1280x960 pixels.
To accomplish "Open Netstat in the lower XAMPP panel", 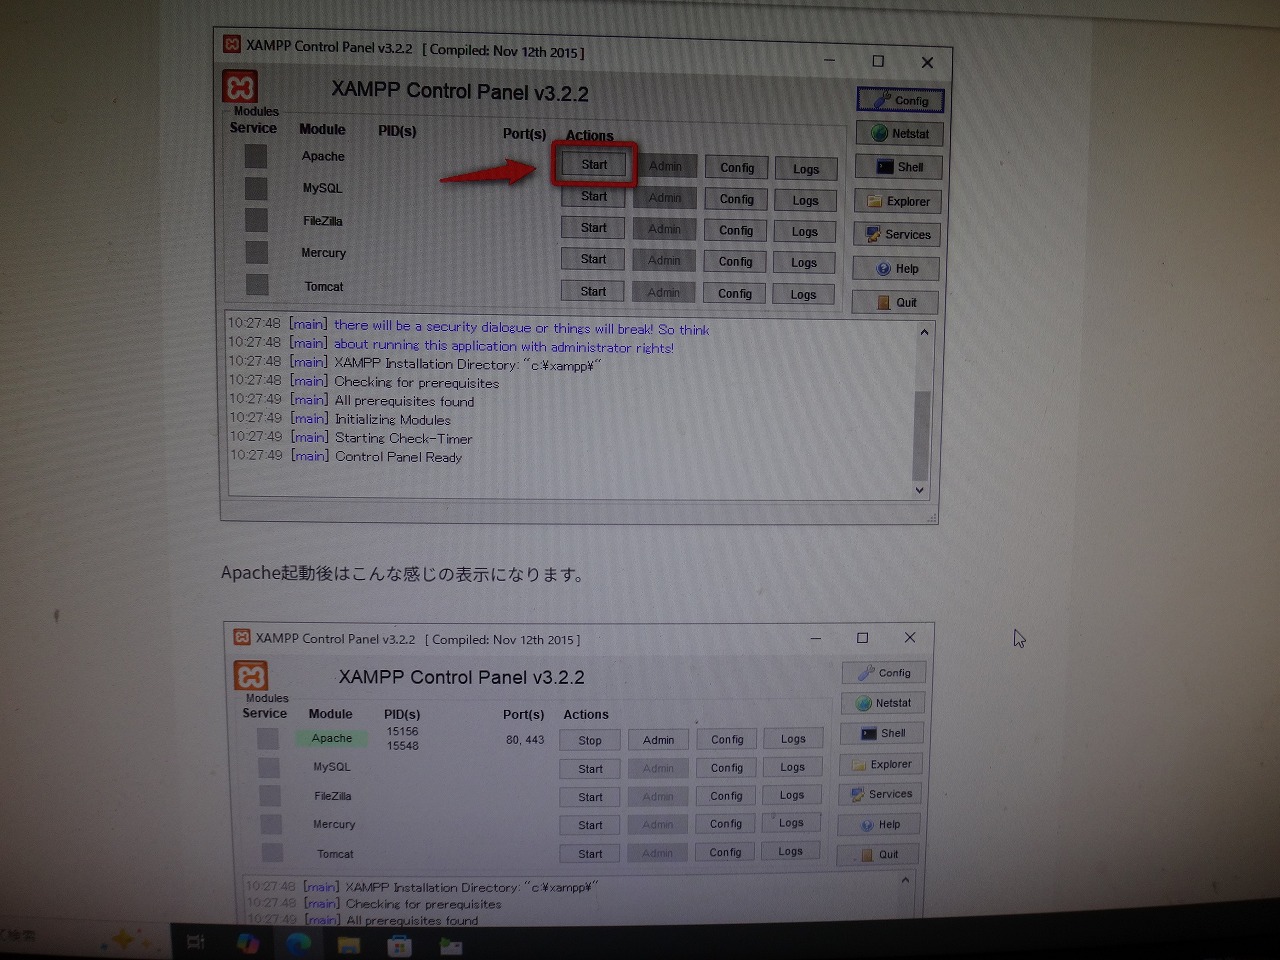I will 883,703.
